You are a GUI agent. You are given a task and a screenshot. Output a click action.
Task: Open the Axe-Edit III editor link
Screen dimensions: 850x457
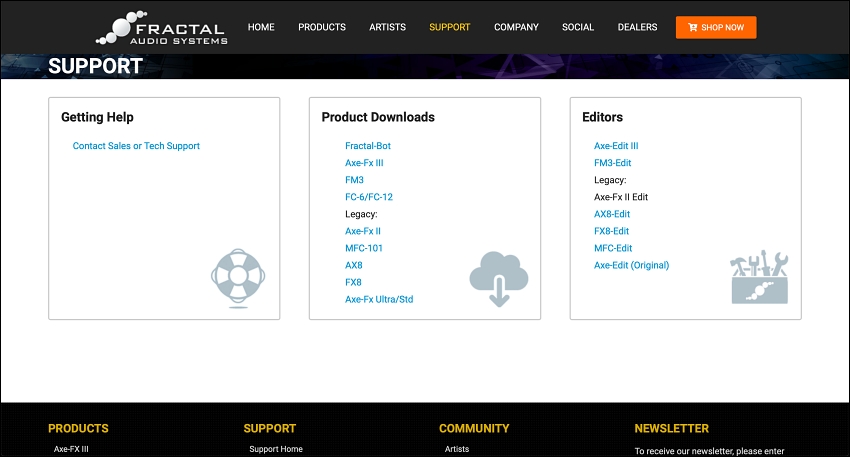click(x=616, y=146)
